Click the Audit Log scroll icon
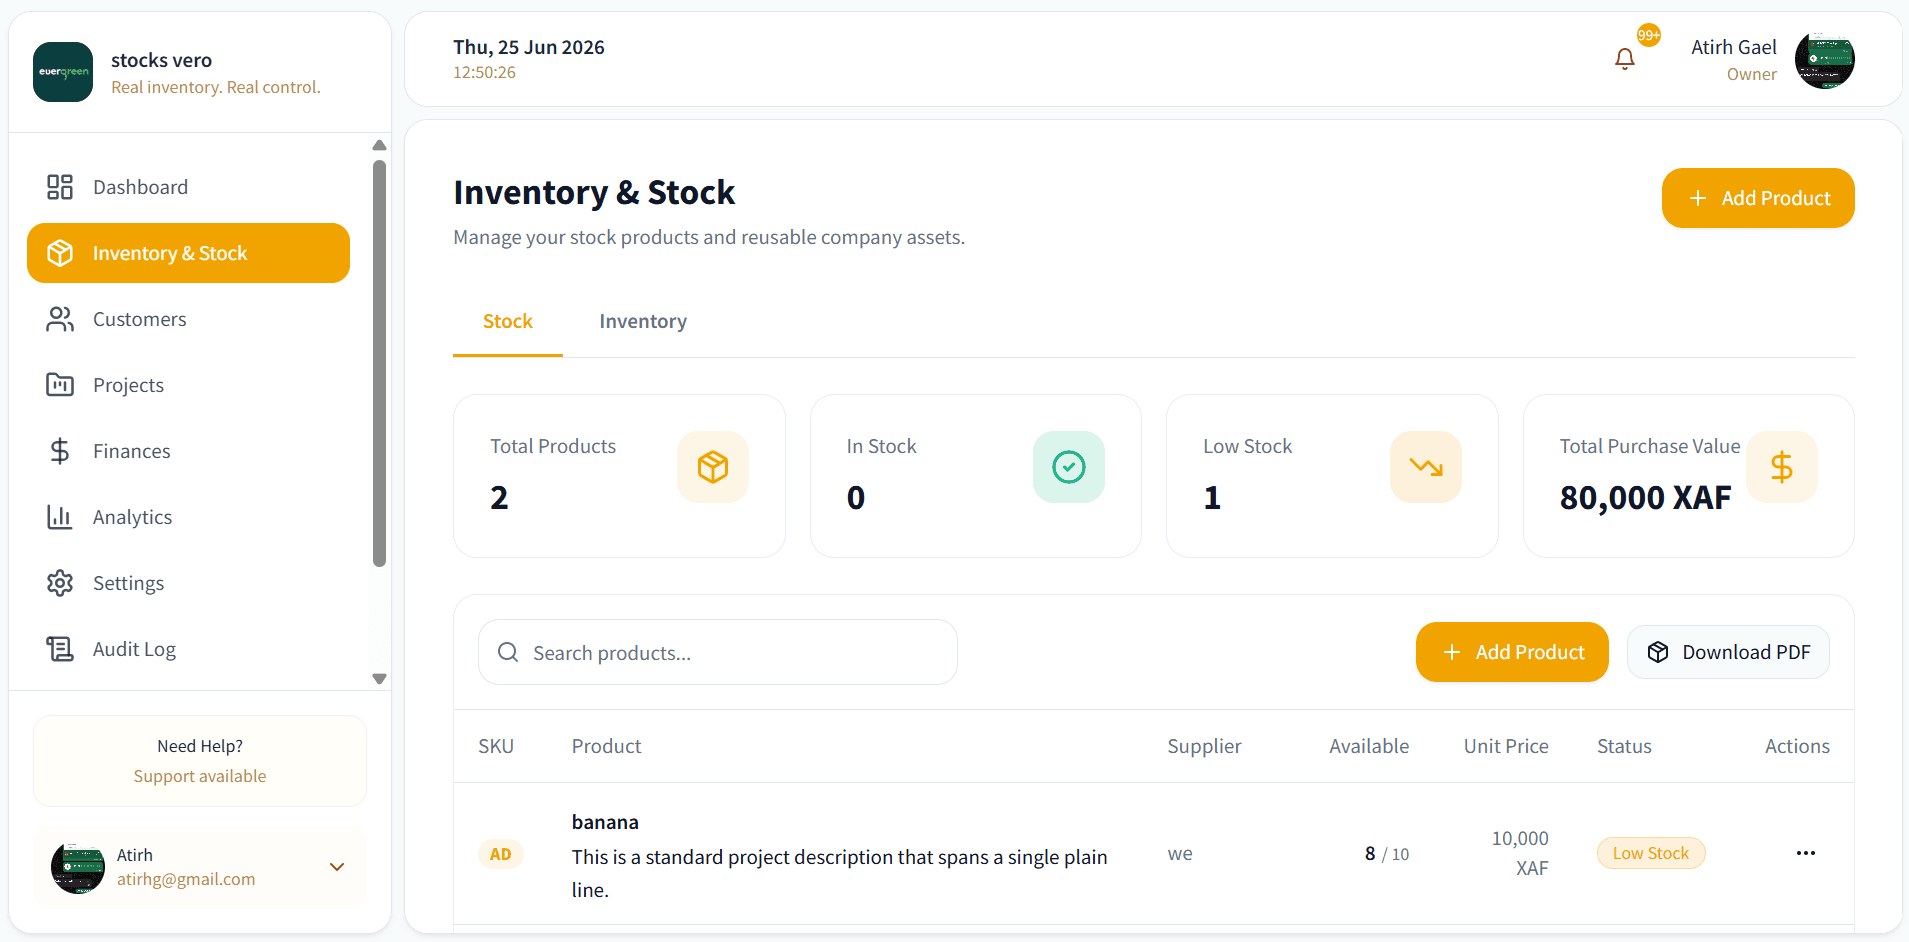Image resolution: width=1909 pixels, height=942 pixels. [x=60, y=649]
